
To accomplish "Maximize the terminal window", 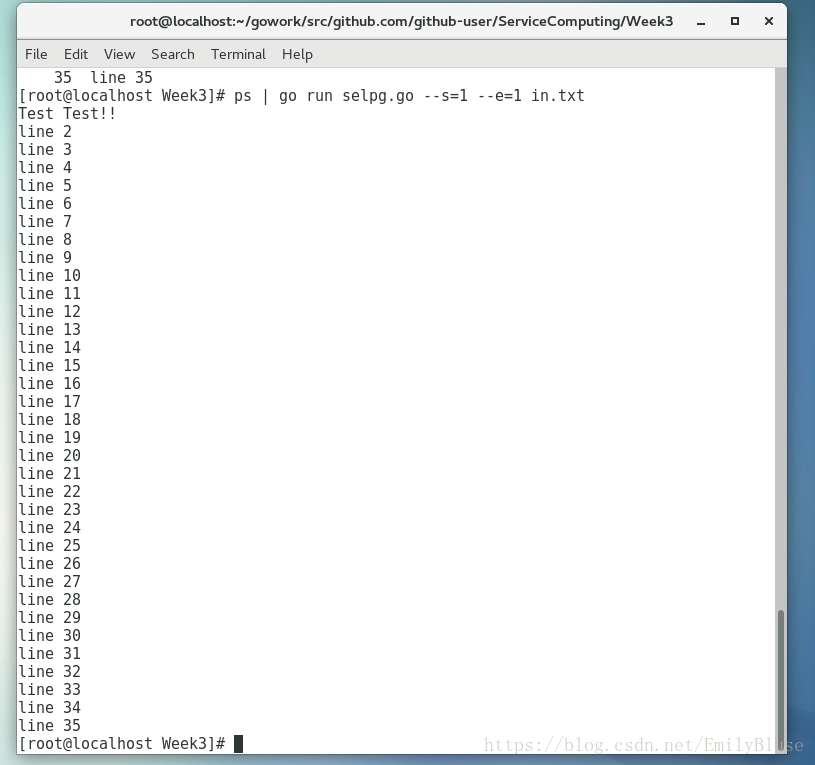I will [734, 21].
